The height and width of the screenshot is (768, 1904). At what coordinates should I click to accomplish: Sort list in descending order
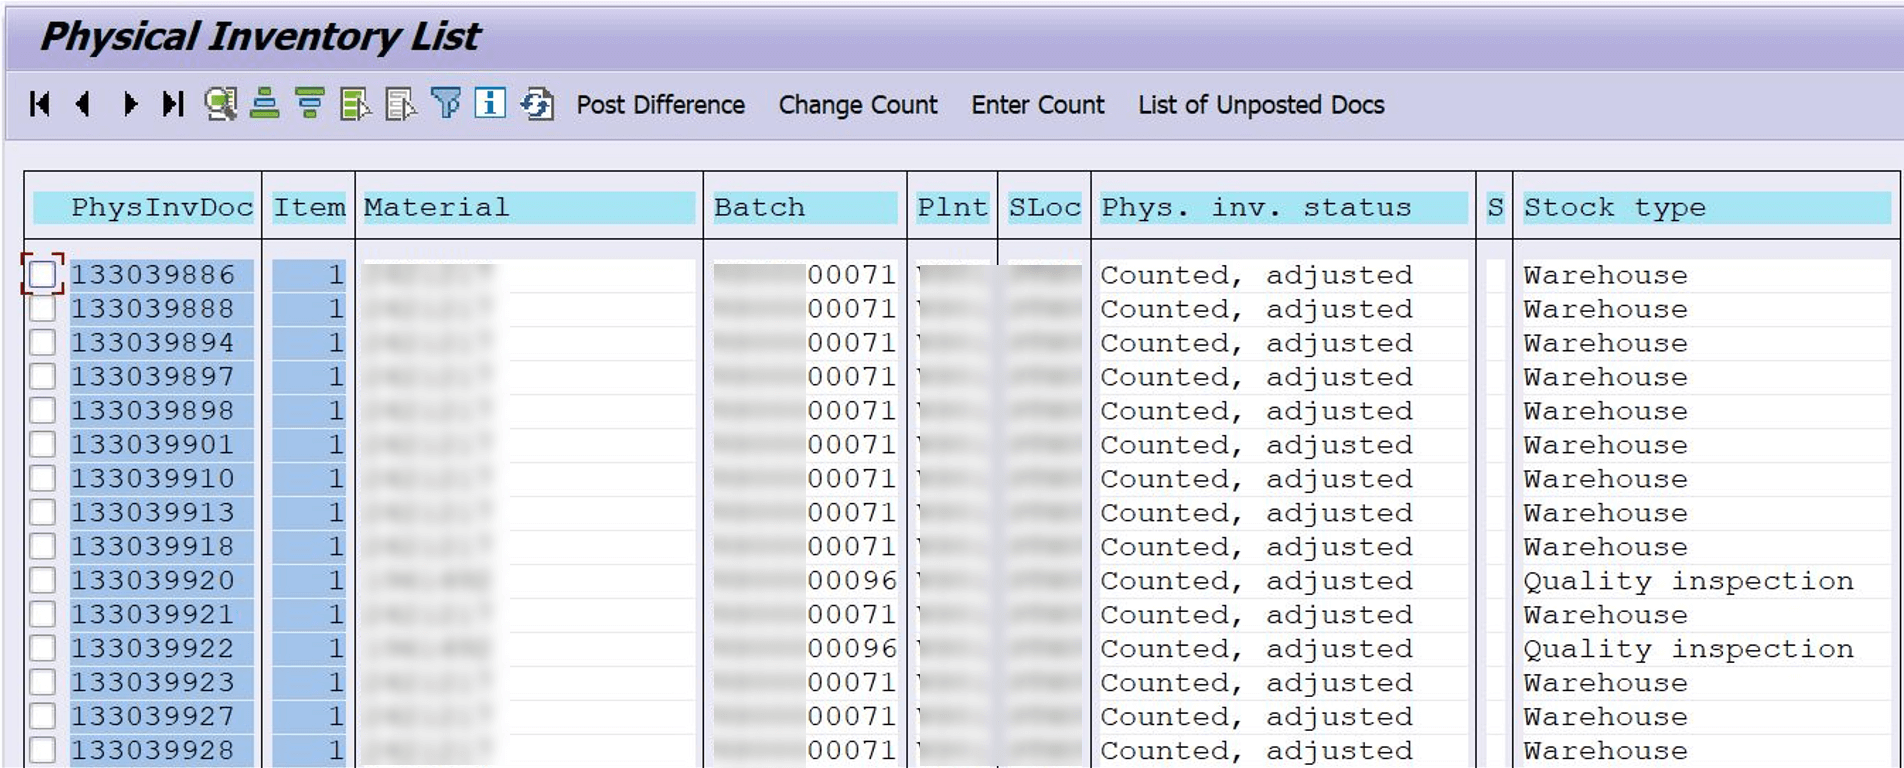[x=310, y=104]
